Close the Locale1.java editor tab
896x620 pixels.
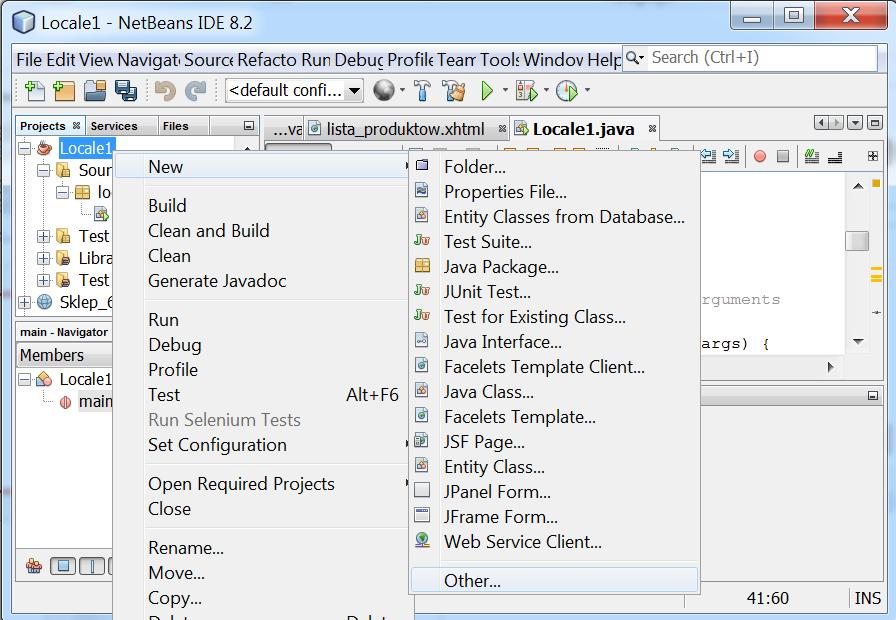[652, 129]
